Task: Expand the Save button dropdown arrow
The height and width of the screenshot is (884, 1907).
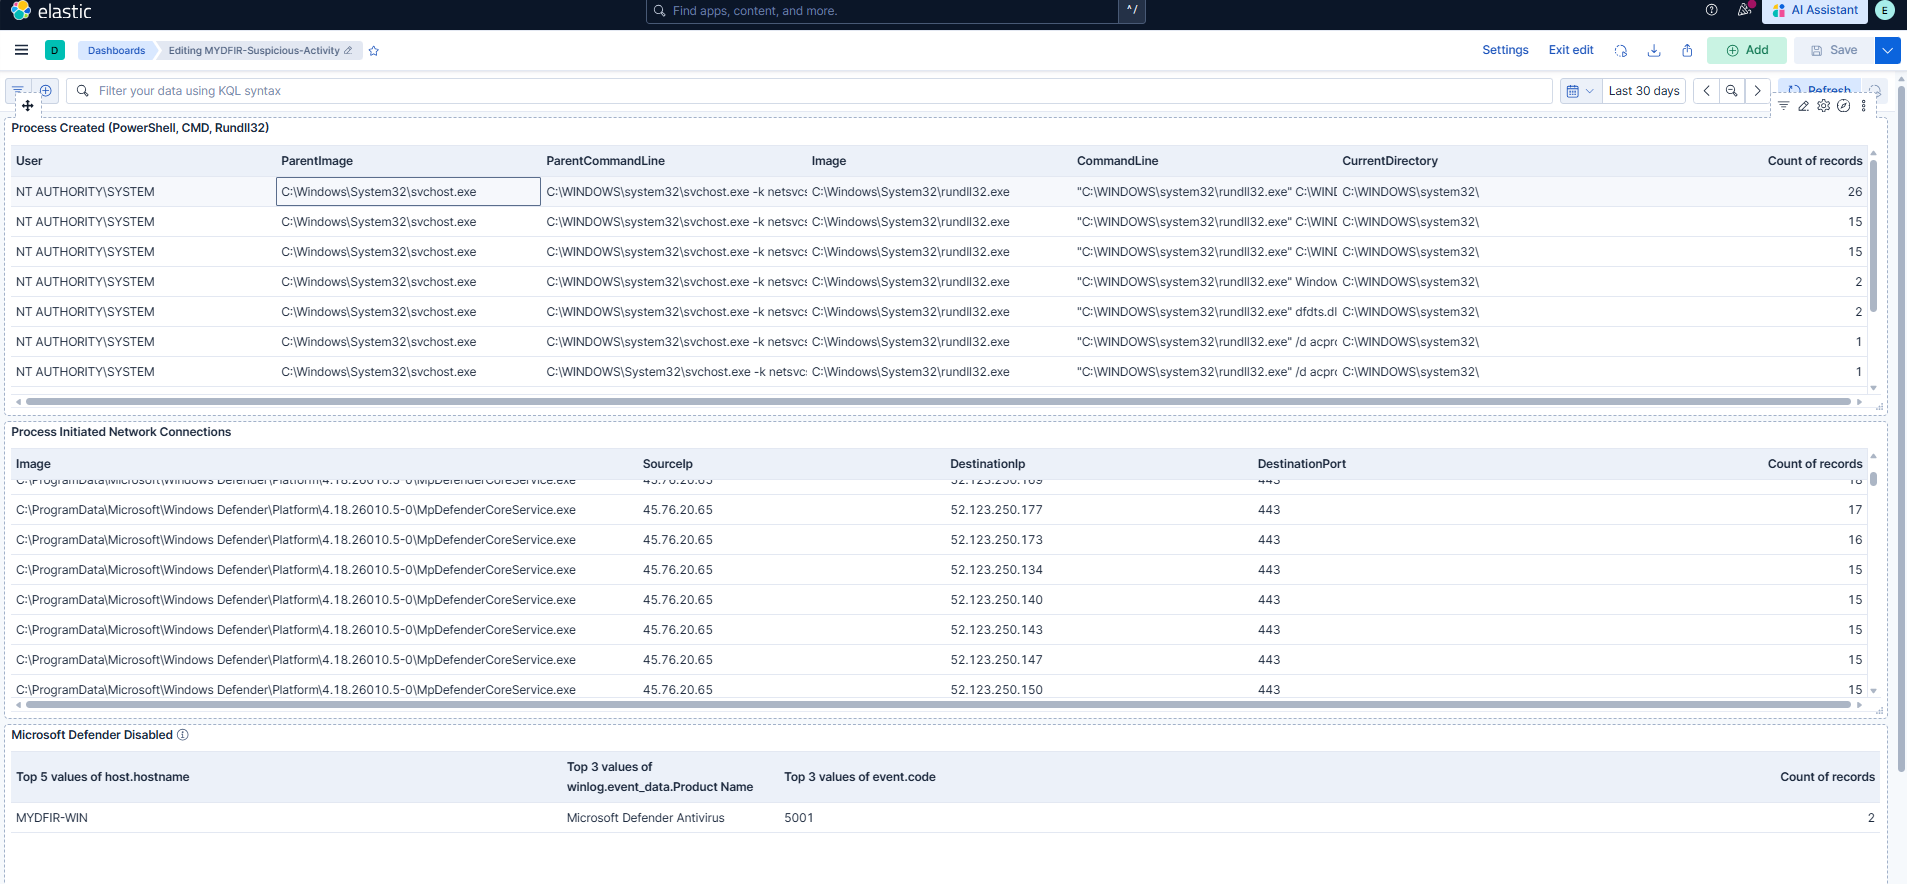Action: point(1887,50)
